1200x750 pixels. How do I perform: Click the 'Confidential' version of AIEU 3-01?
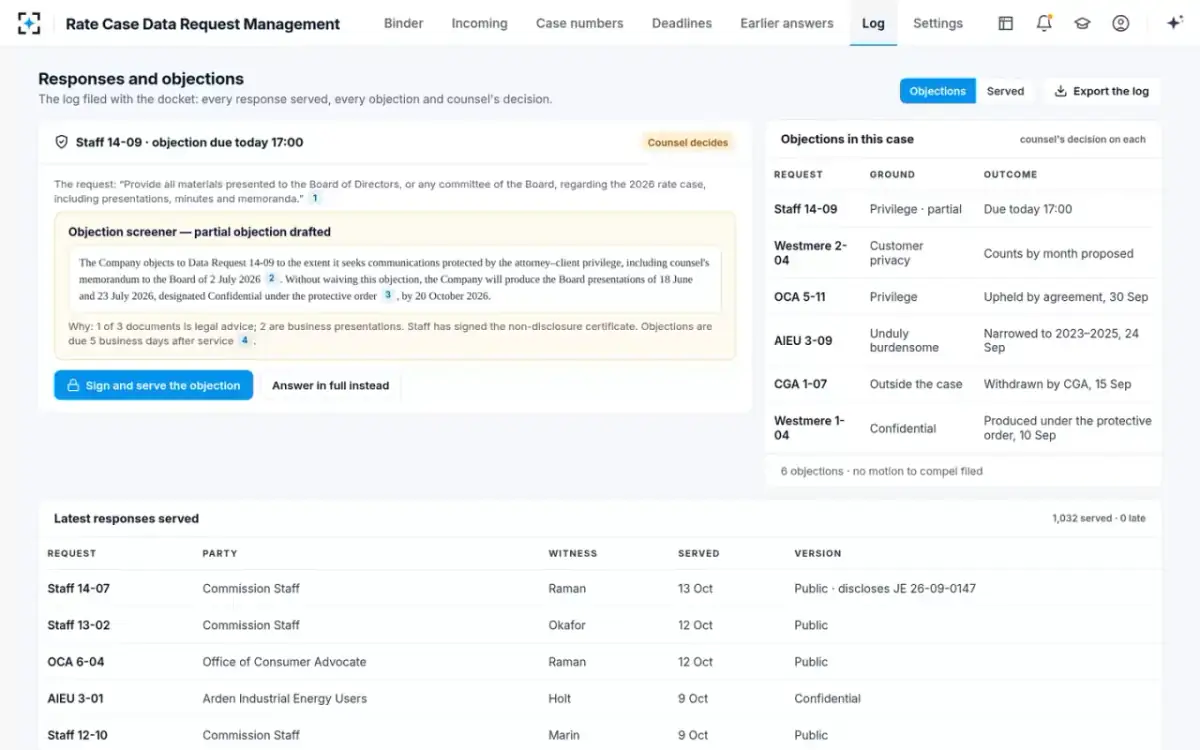pyautogui.click(x=828, y=699)
